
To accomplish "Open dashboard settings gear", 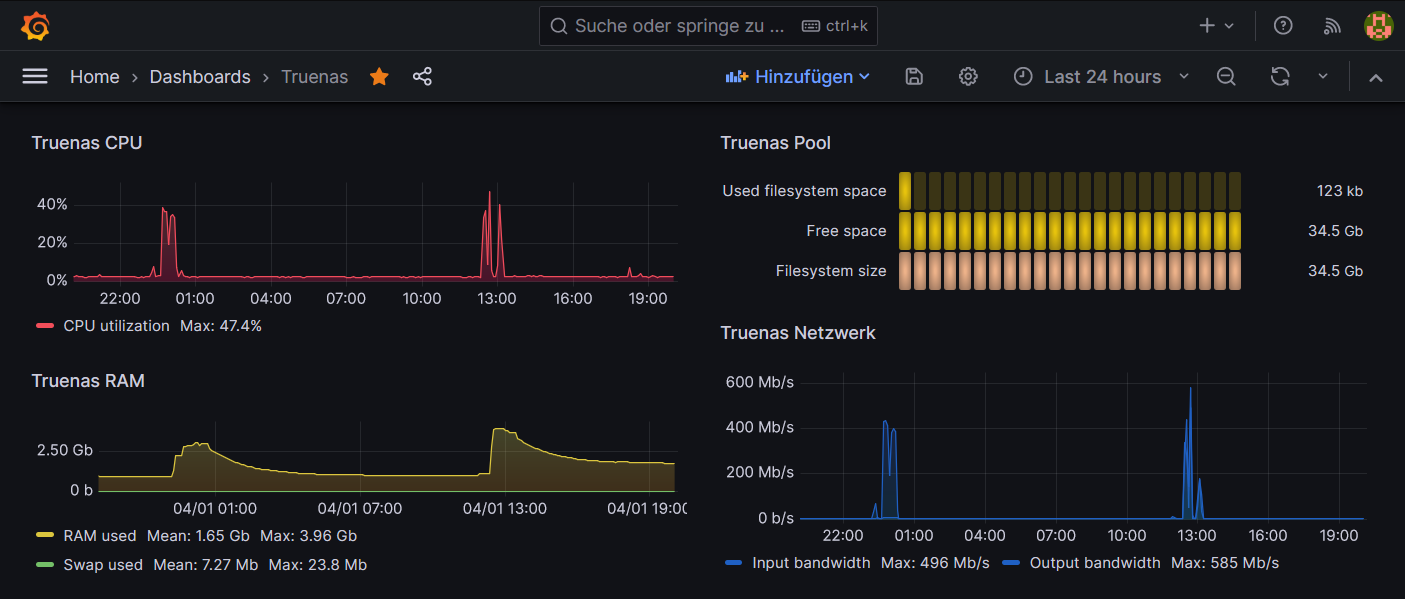I will click(968, 77).
